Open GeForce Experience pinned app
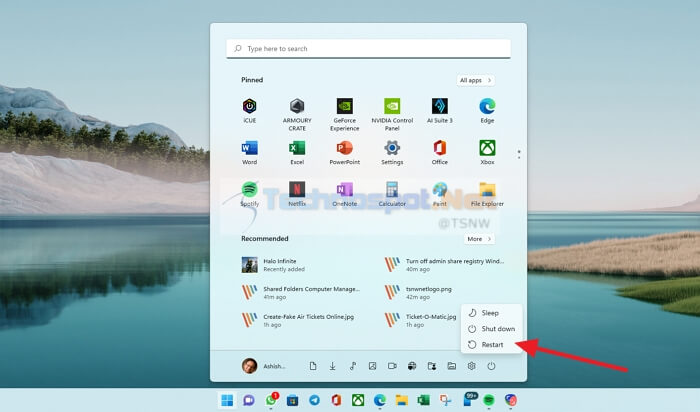The height and width of the screenshot is (412, 700). pyautogui.click(x=345, y=115)
